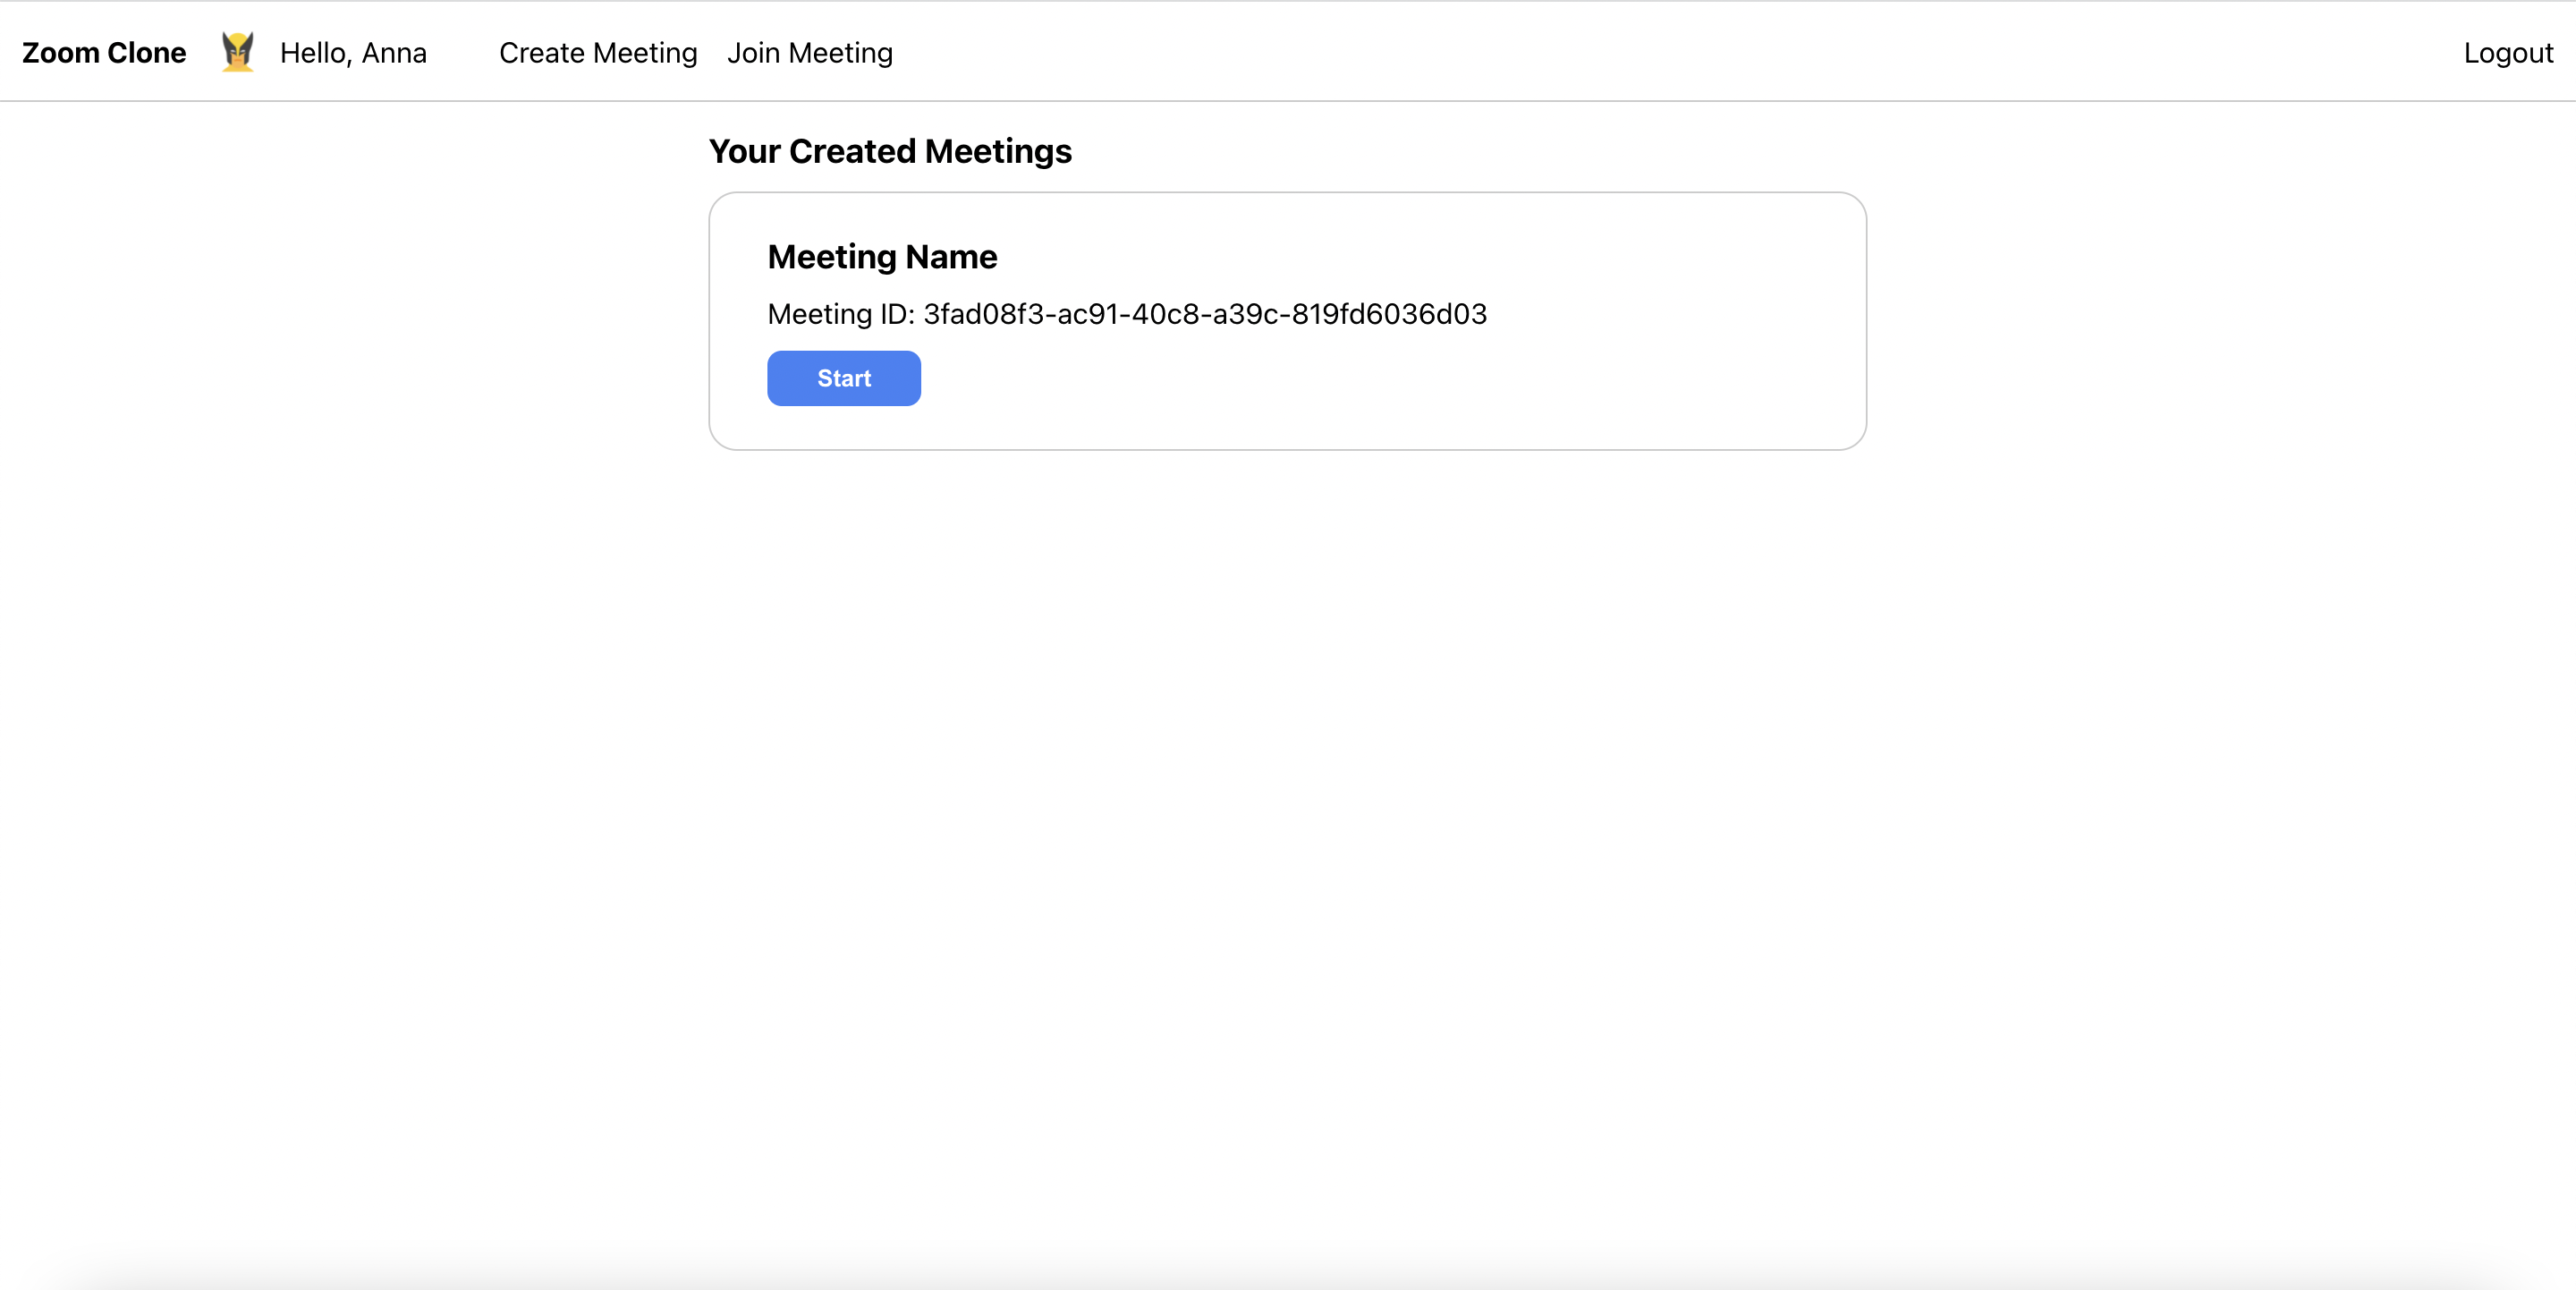Image resolution: width=2576 pixels, height=1290 pixels.
Task: Click the last segment of the meeting ID
Action: [1390, 314]
